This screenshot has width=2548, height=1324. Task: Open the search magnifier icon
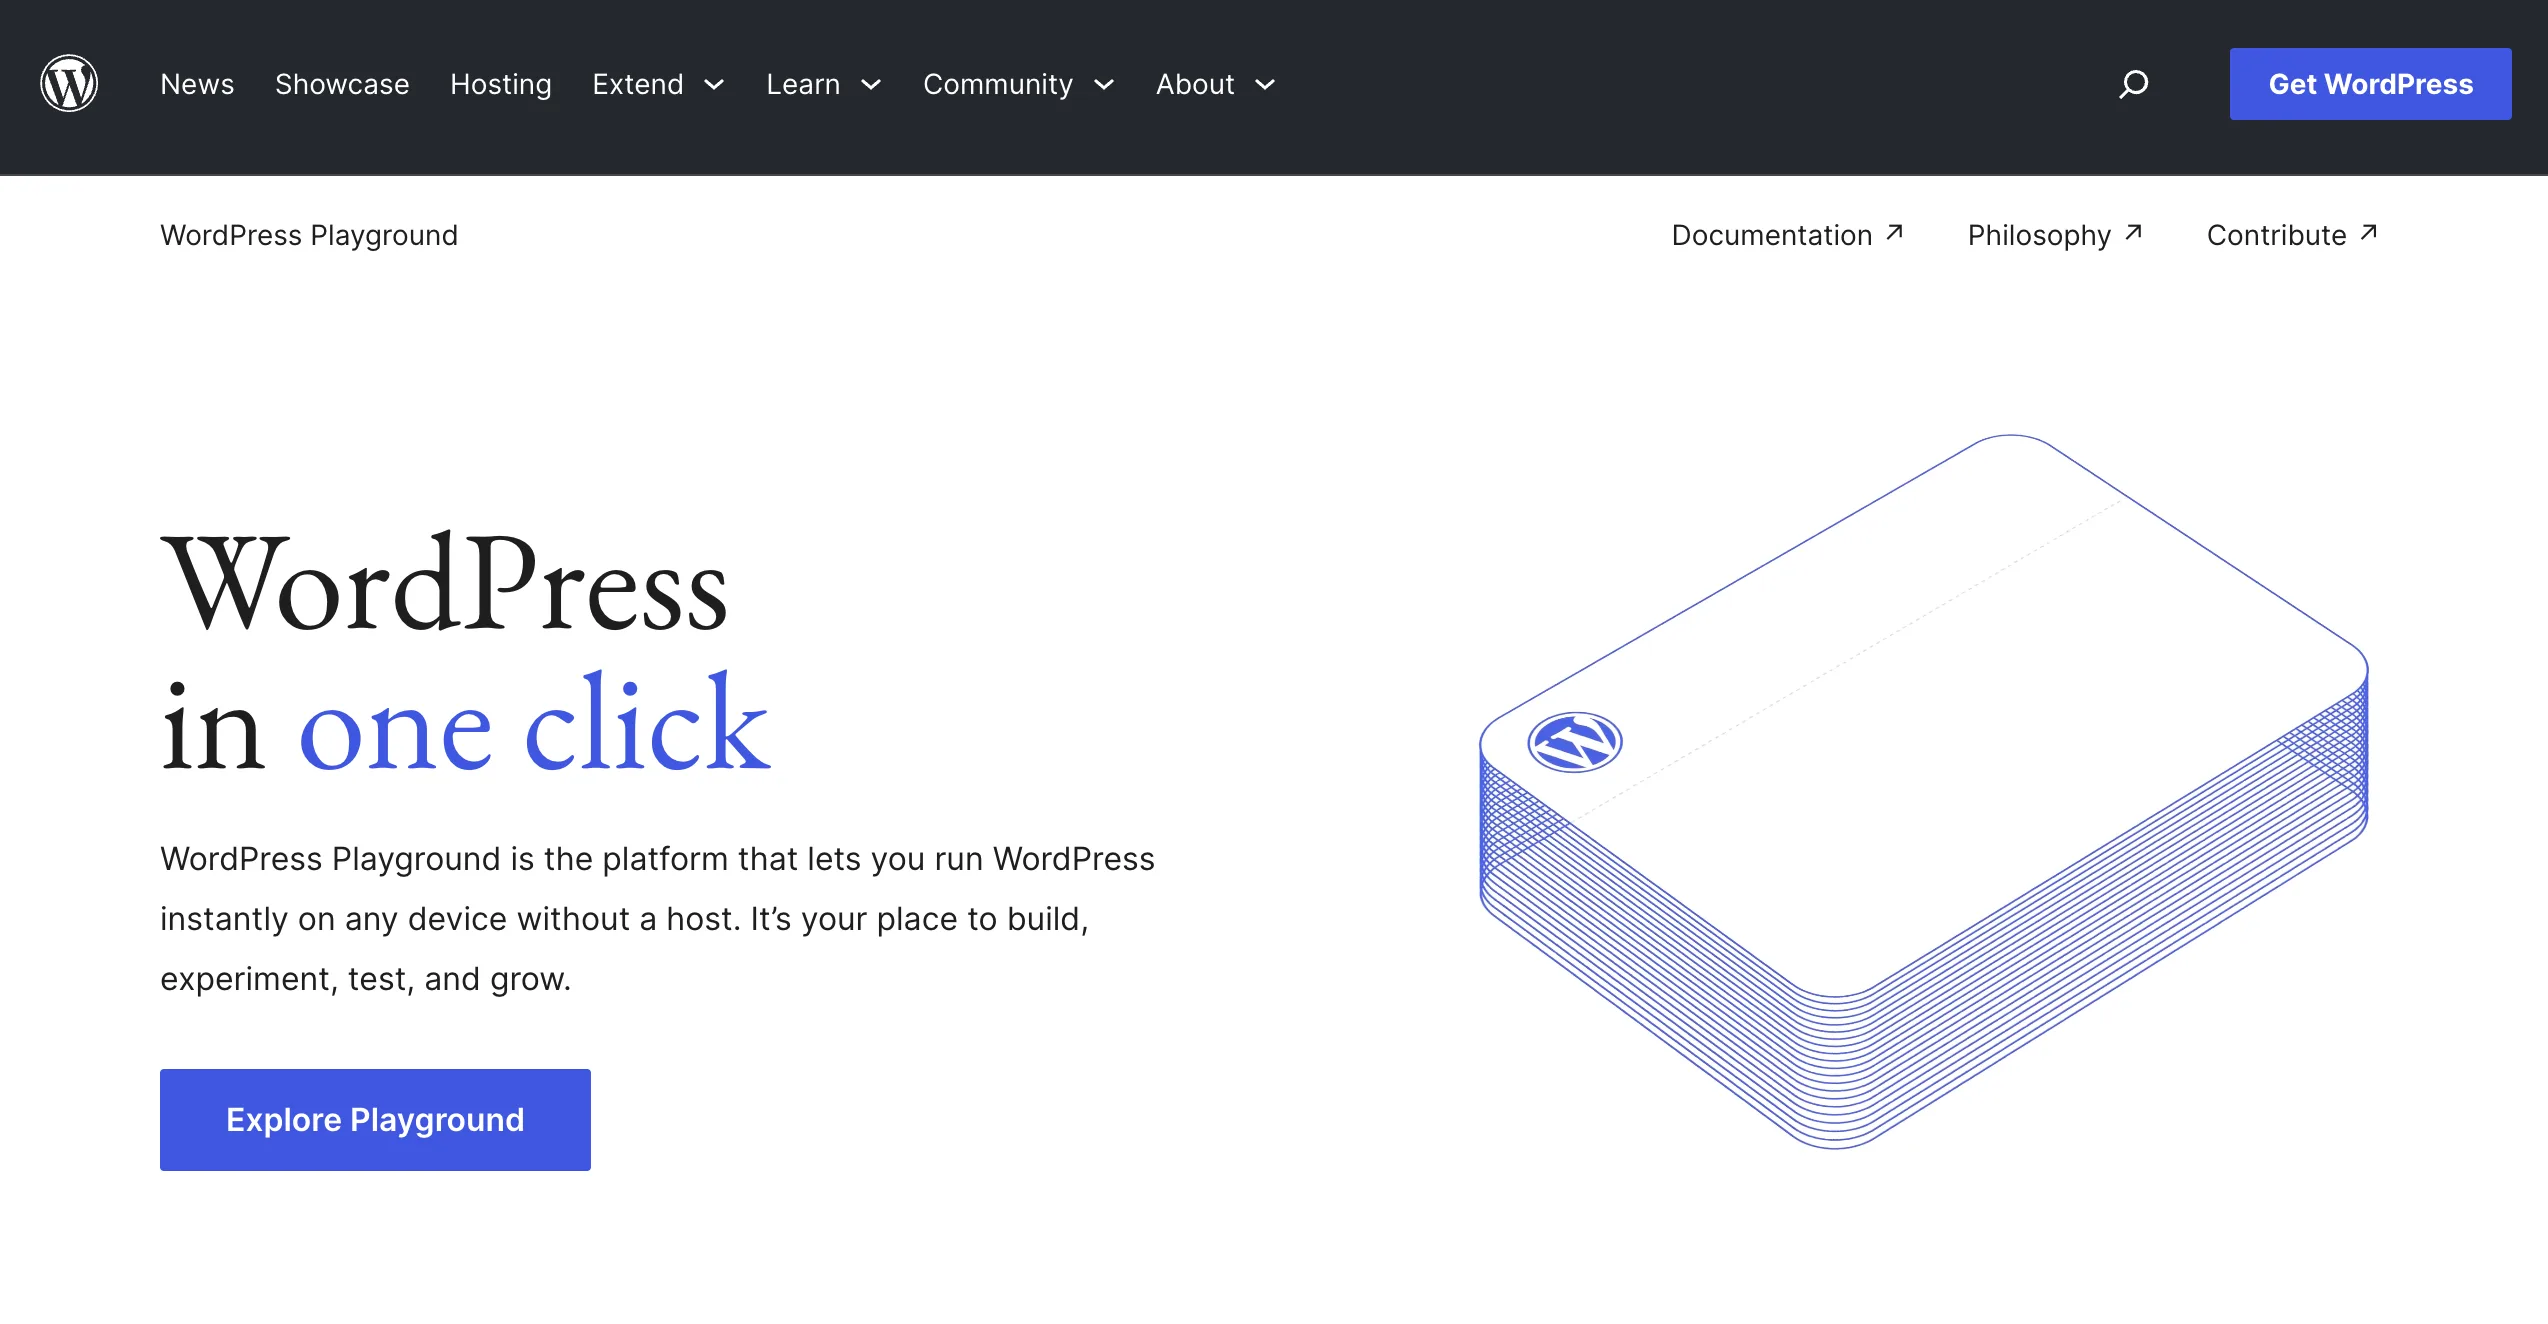point(2133,84)
